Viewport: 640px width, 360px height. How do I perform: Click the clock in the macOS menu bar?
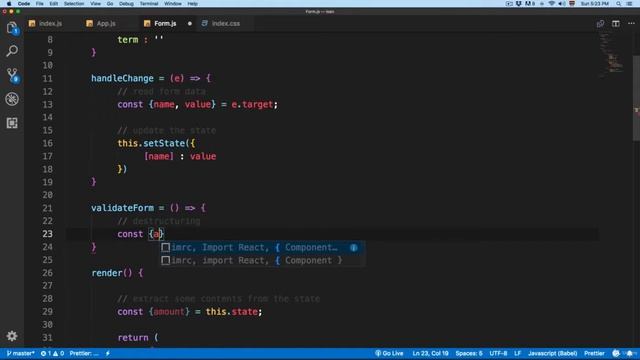coord(595,4)
